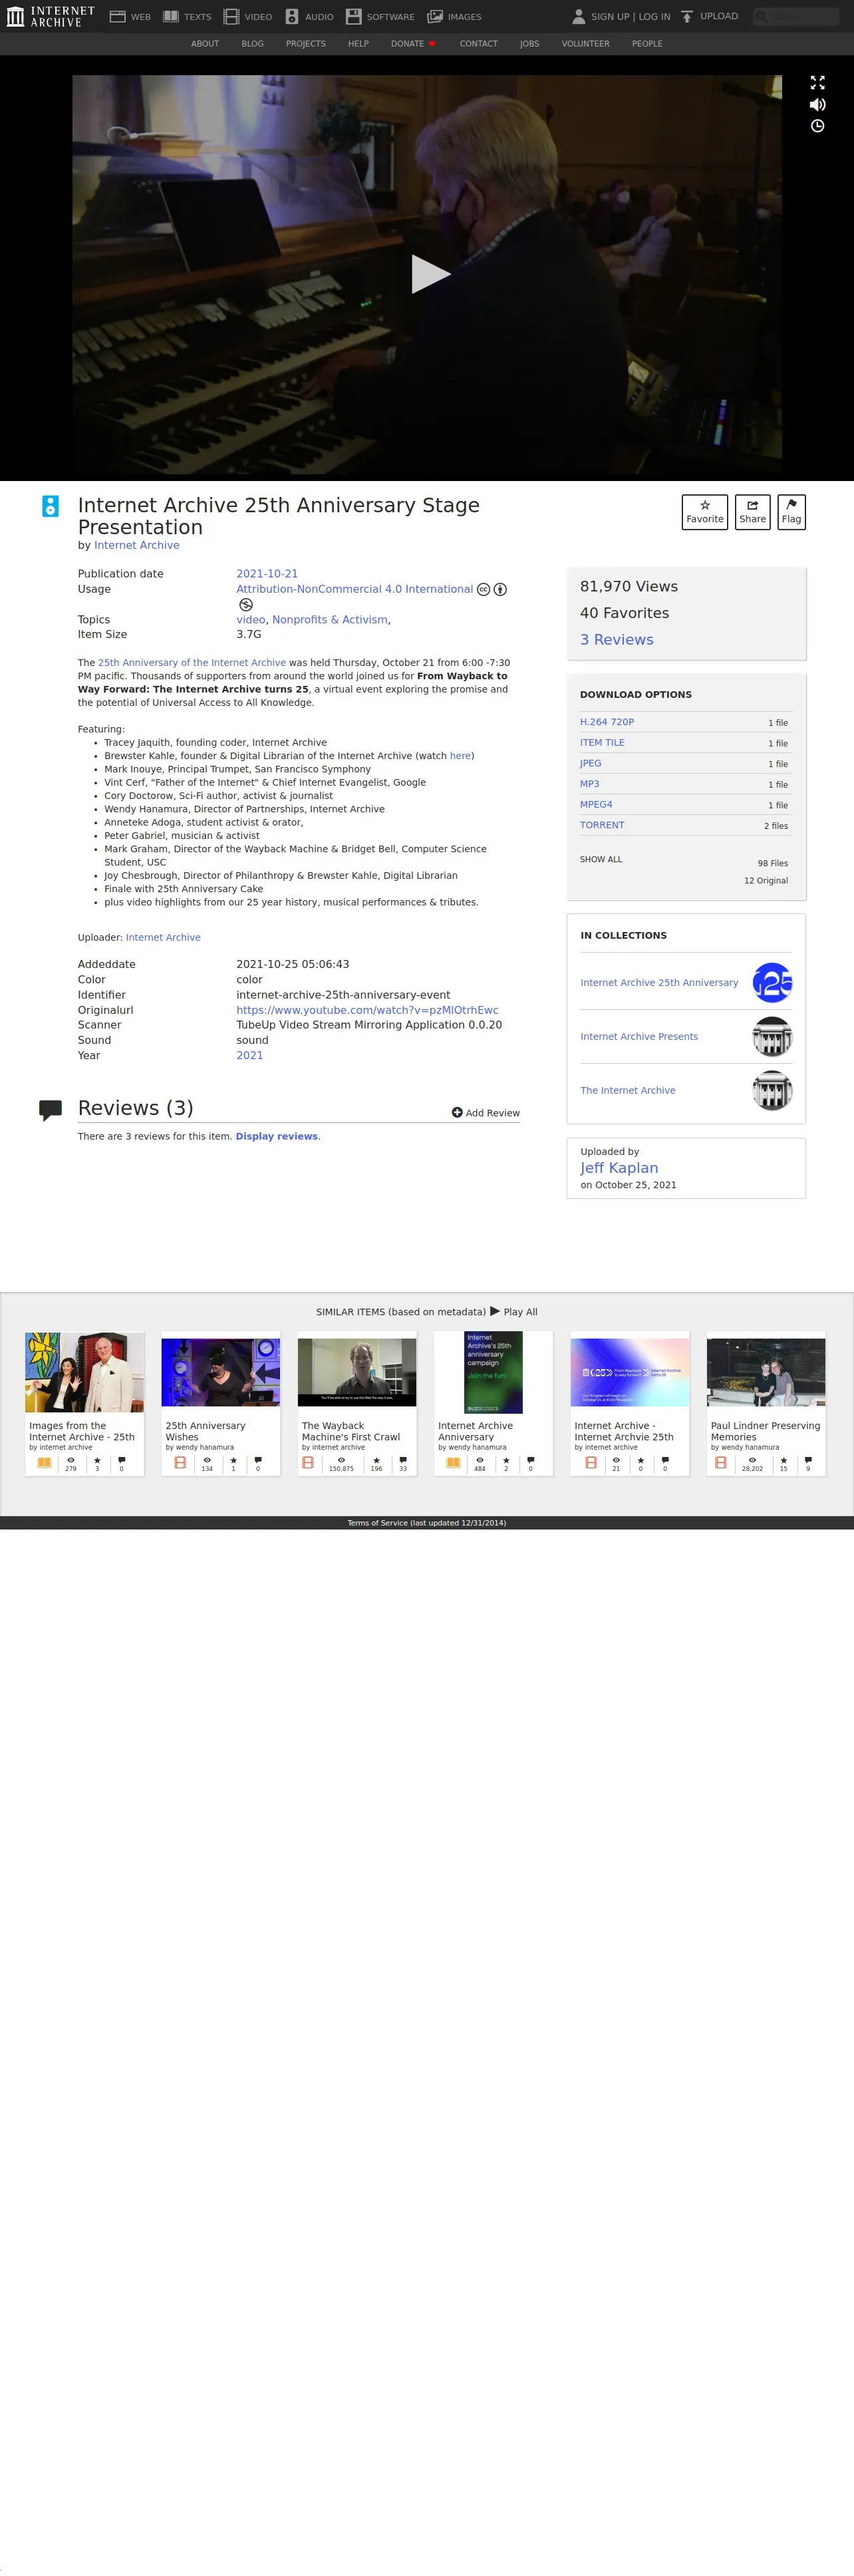Open uploader Jeff Kaplan's profile
Image resolution: width=854 pixels, height=2576 pixels.
pos(619,1168)
